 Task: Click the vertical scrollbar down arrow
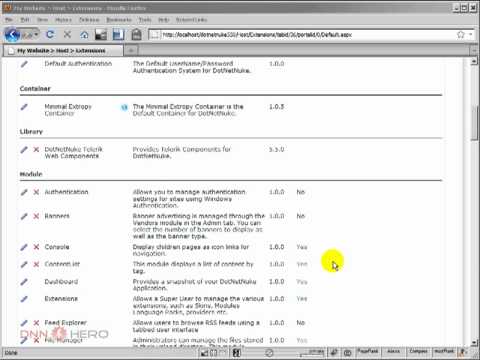click(474, 342)
